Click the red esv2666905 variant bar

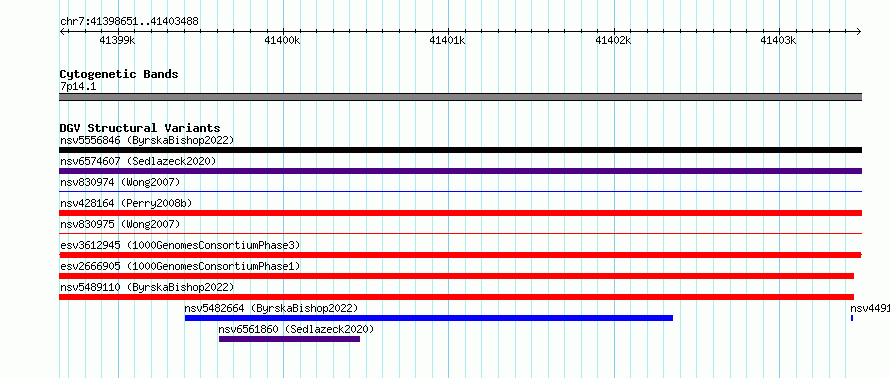(456, 276)
